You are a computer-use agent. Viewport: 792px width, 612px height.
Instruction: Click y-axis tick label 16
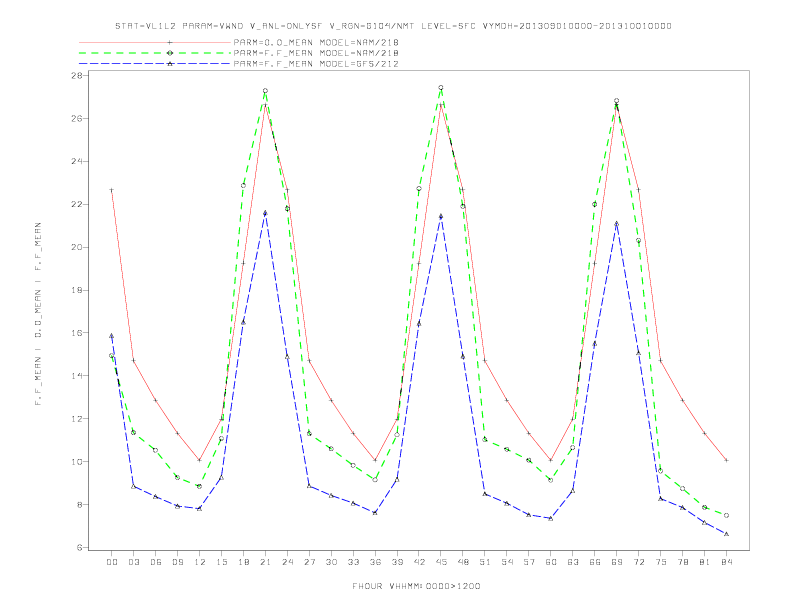78,333
